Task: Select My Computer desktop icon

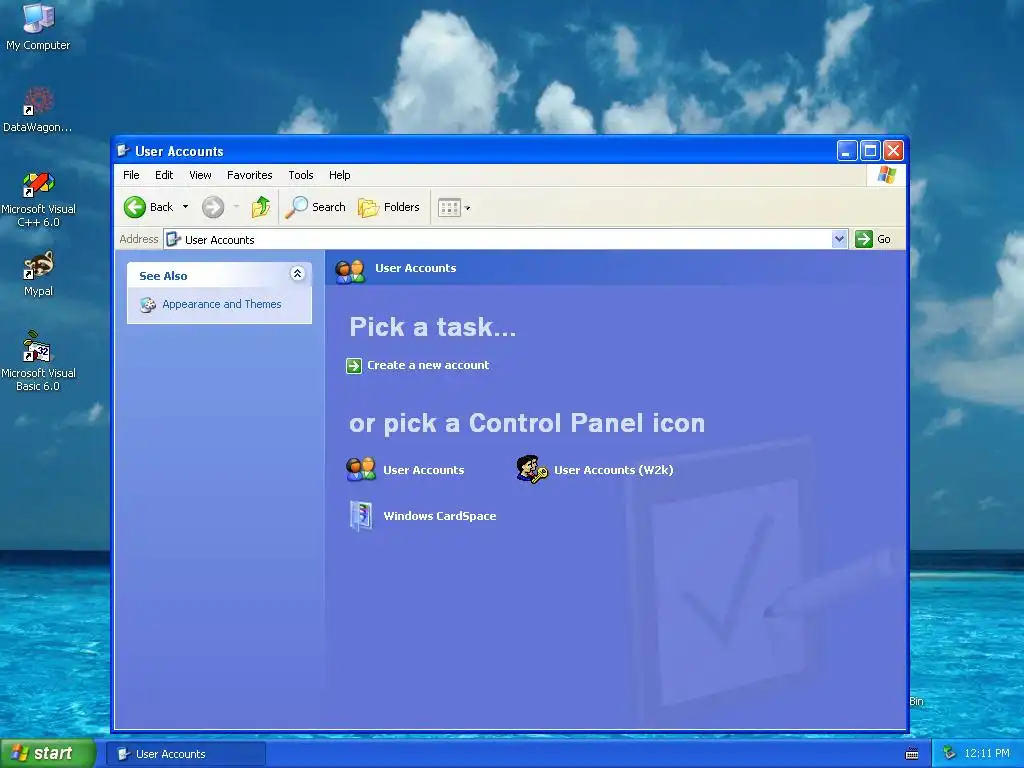Action: point(38,27)
